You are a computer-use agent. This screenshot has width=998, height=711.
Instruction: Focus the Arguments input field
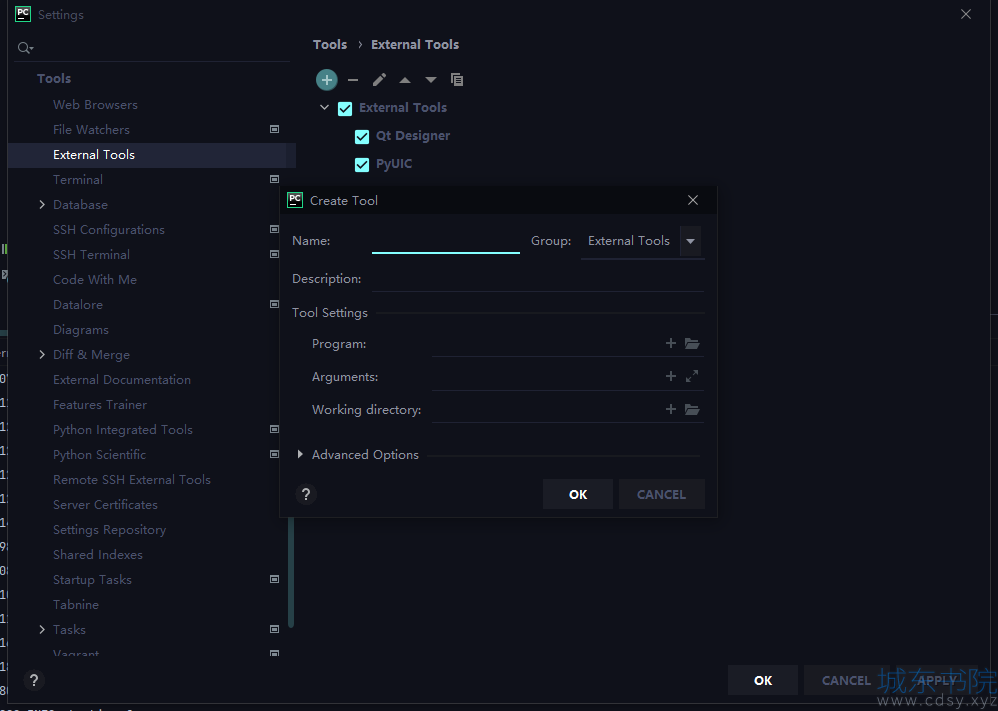point(547,377)
